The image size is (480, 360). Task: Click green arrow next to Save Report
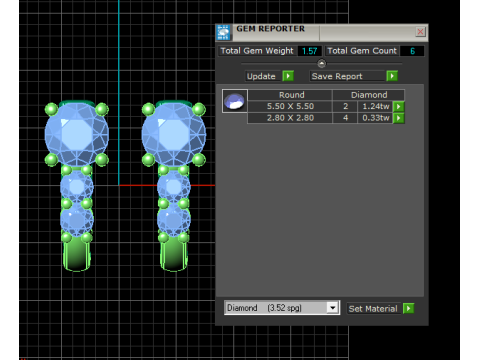[x=392, y=76]
